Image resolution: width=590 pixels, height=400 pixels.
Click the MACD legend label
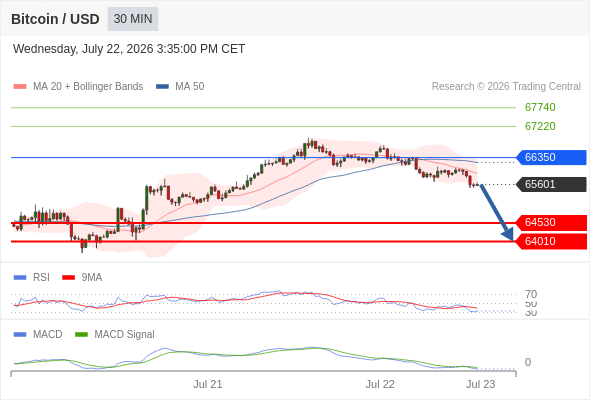click(48, 335)
